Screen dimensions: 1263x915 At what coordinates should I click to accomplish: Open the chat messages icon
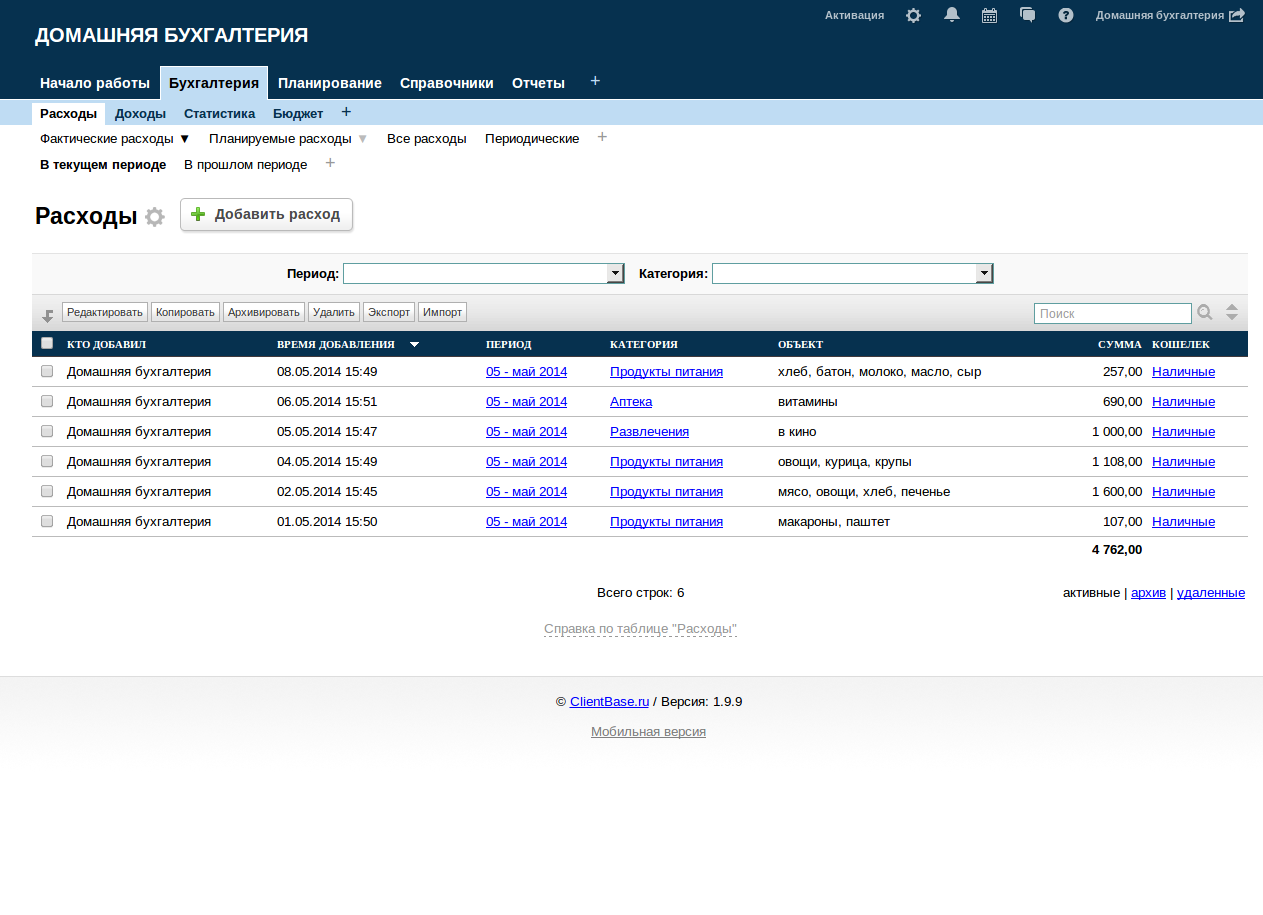tap(1027, 15)
